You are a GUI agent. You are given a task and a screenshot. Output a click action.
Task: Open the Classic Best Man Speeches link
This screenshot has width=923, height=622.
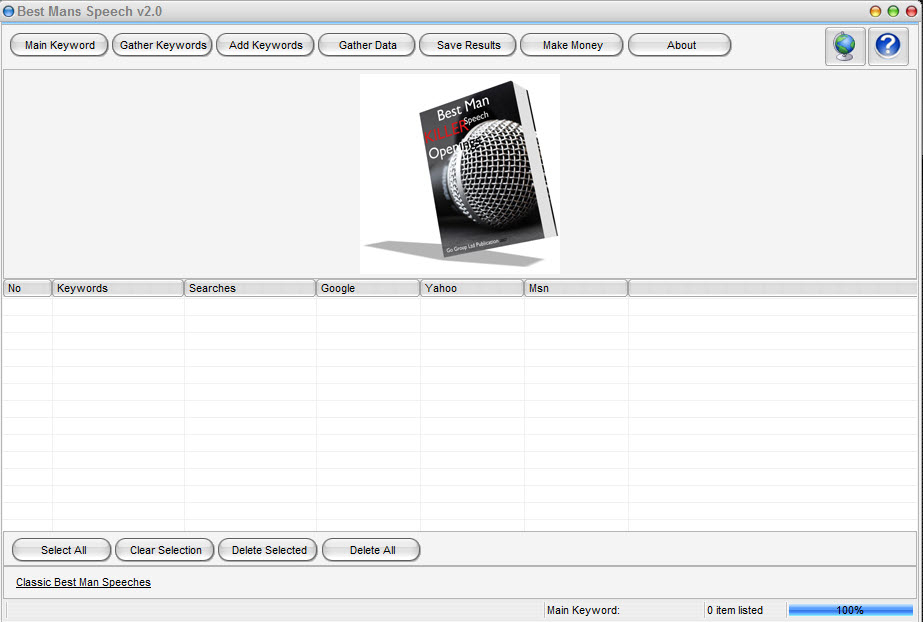[x=83, y=582]
